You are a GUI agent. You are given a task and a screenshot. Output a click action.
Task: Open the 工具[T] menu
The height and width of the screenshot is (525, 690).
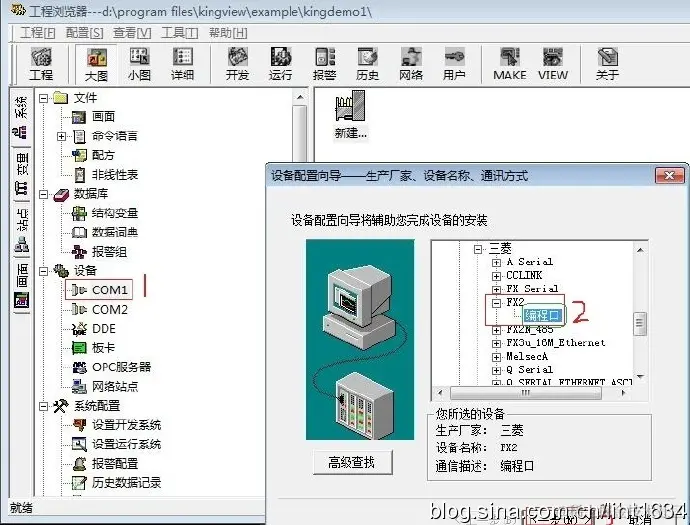tap(180, 33)
